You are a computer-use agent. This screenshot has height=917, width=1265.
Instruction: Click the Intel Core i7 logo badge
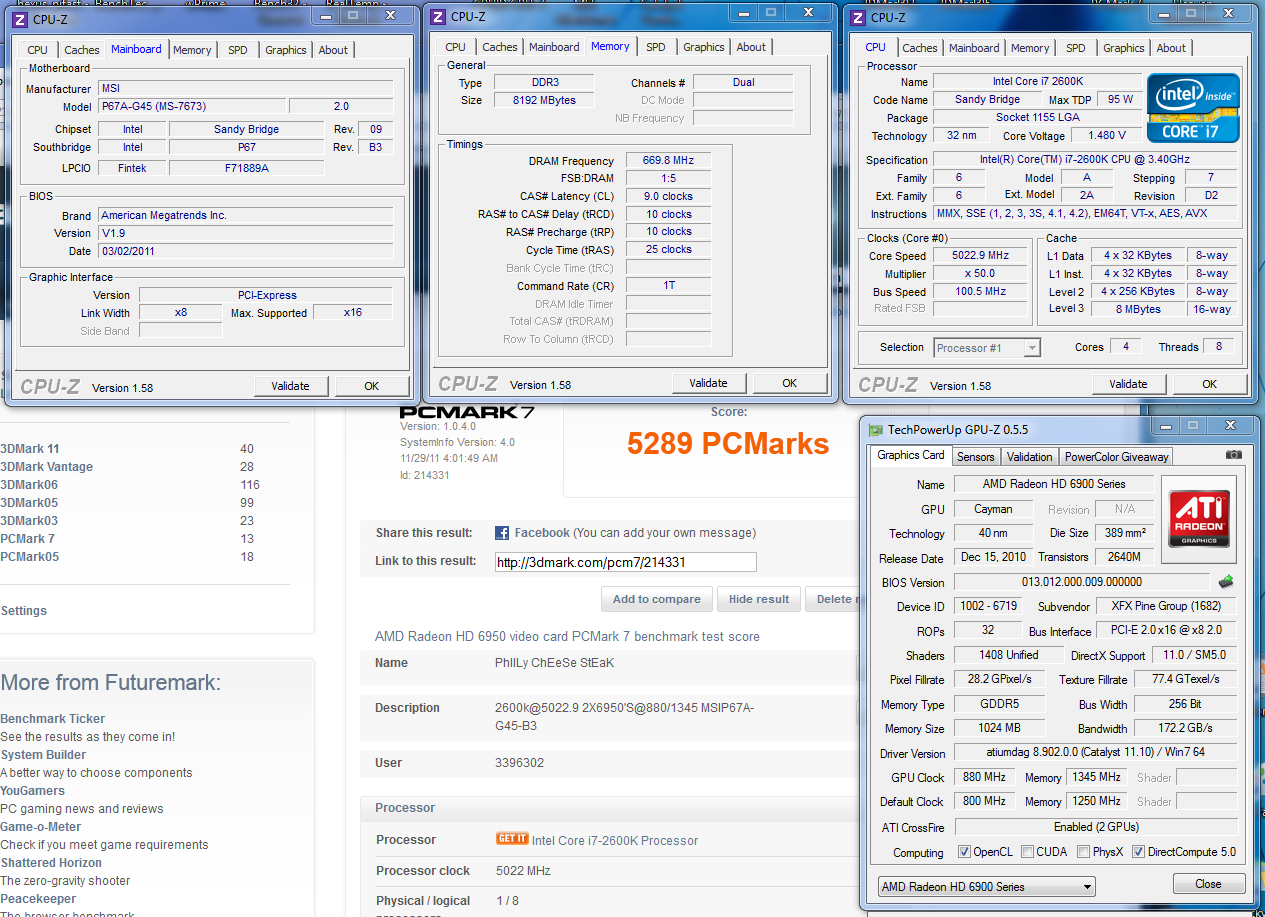click(1193, 109)
